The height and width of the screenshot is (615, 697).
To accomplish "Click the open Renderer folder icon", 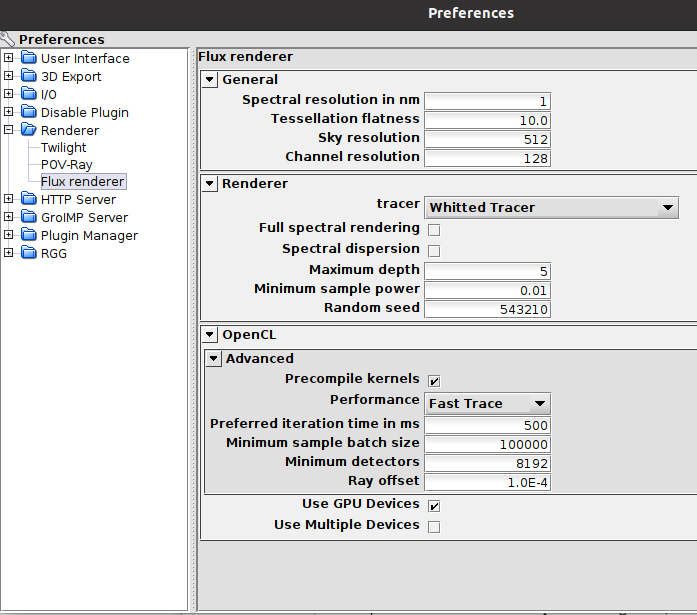I will click(28, 130).
